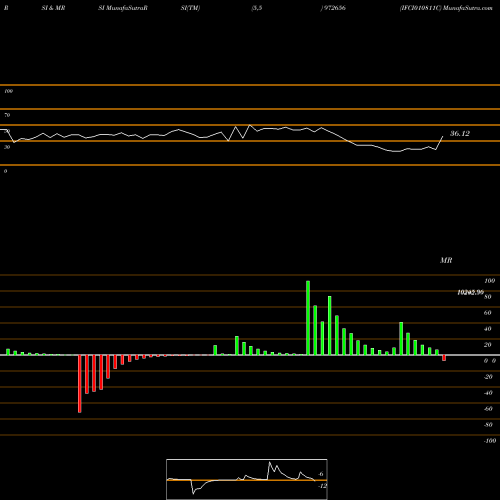Click the -6 label in mini chart
The height and width of the screenshot is (500, 500).
click(320, 474)
